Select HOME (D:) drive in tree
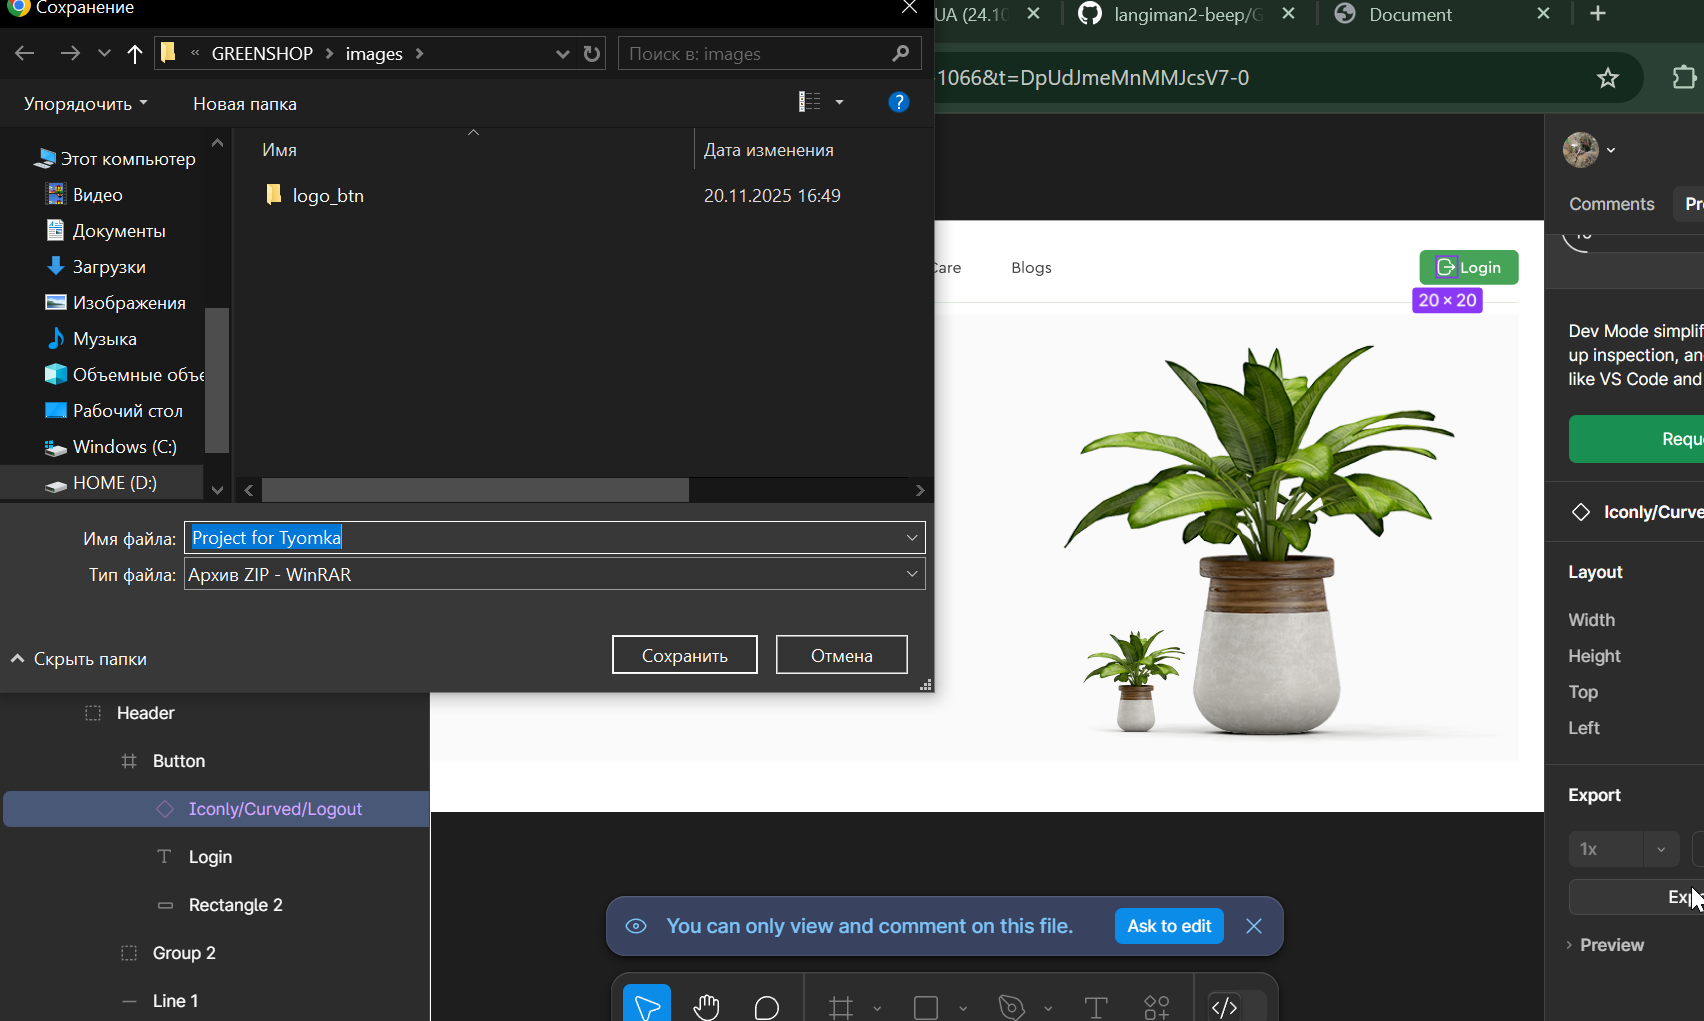Viewport: 1704px width, 1021px height. pos(101,483)
